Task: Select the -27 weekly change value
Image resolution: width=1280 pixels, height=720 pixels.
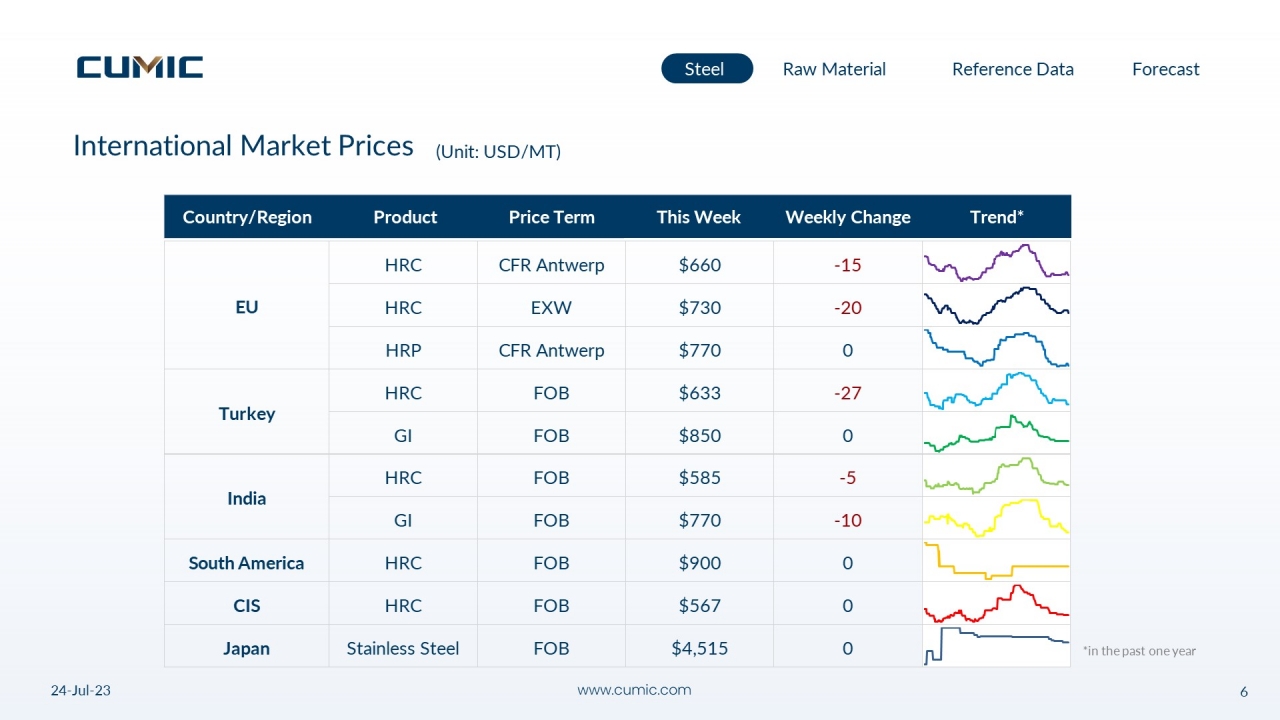Action: (848, 393)
